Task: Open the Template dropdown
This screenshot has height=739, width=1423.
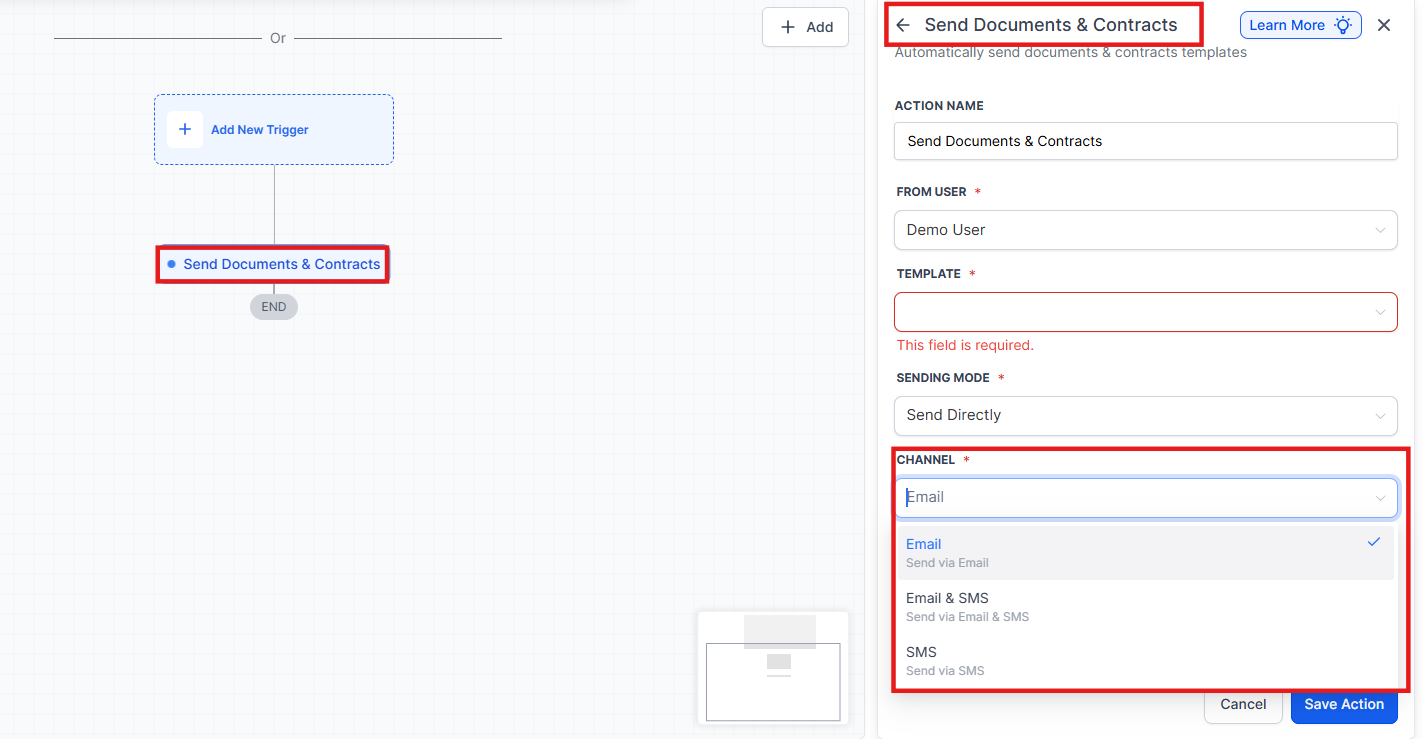Action: pyautogui.click(x=1145, y=312)
